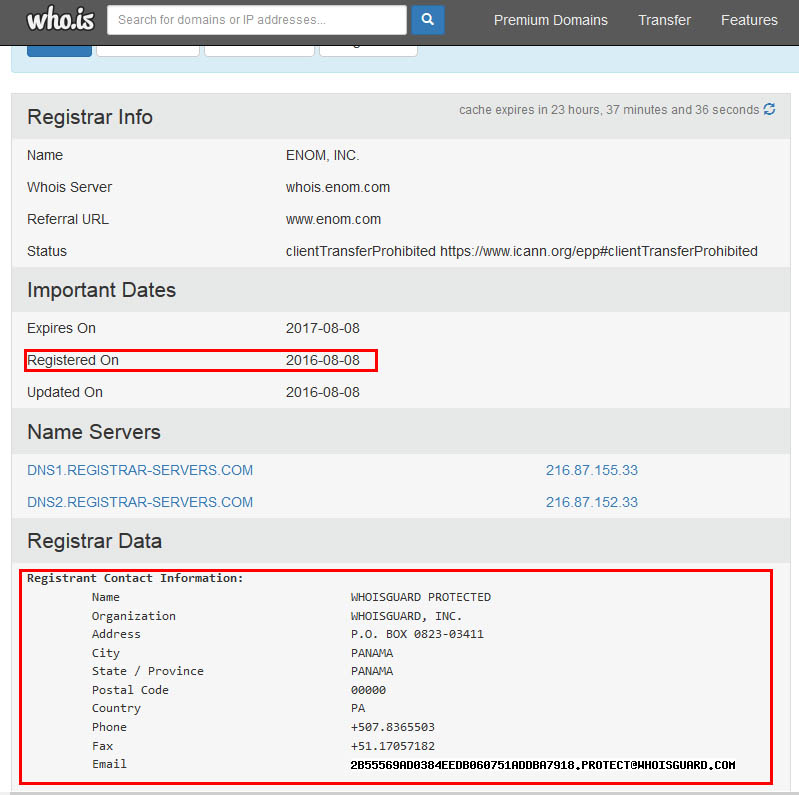Click the Important Dates heading
Screen dimensions: 799x795
coord(101,290)
